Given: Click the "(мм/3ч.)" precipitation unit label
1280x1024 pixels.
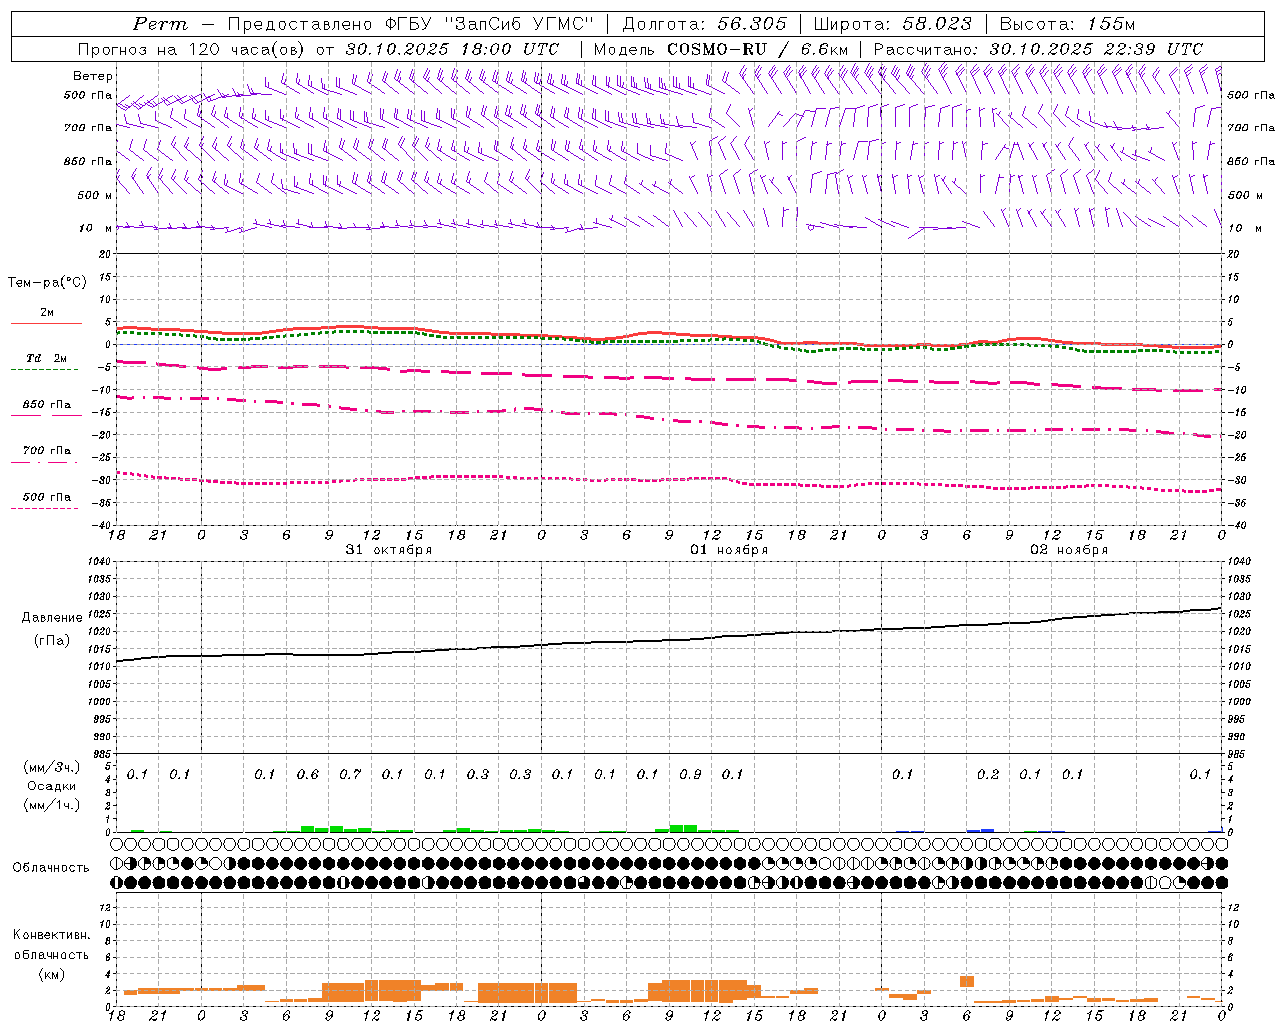Looking at the screenshot, I should coord(51,767).
